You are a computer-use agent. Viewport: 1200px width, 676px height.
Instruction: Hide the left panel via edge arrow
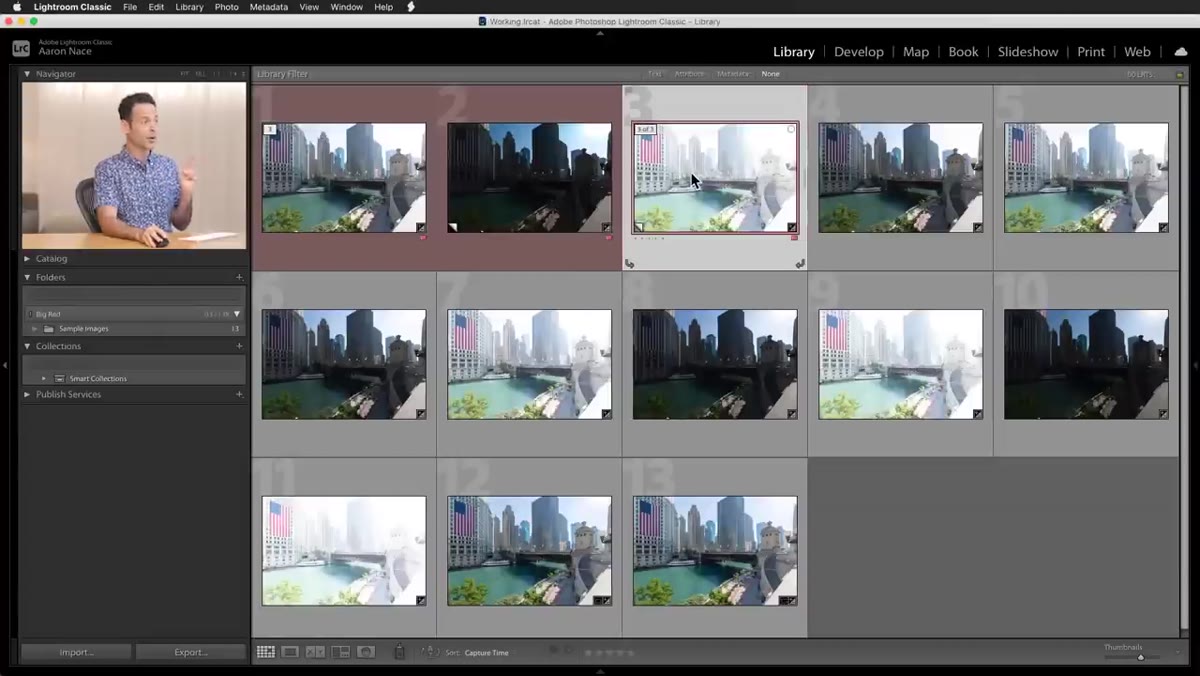point(5,365)
